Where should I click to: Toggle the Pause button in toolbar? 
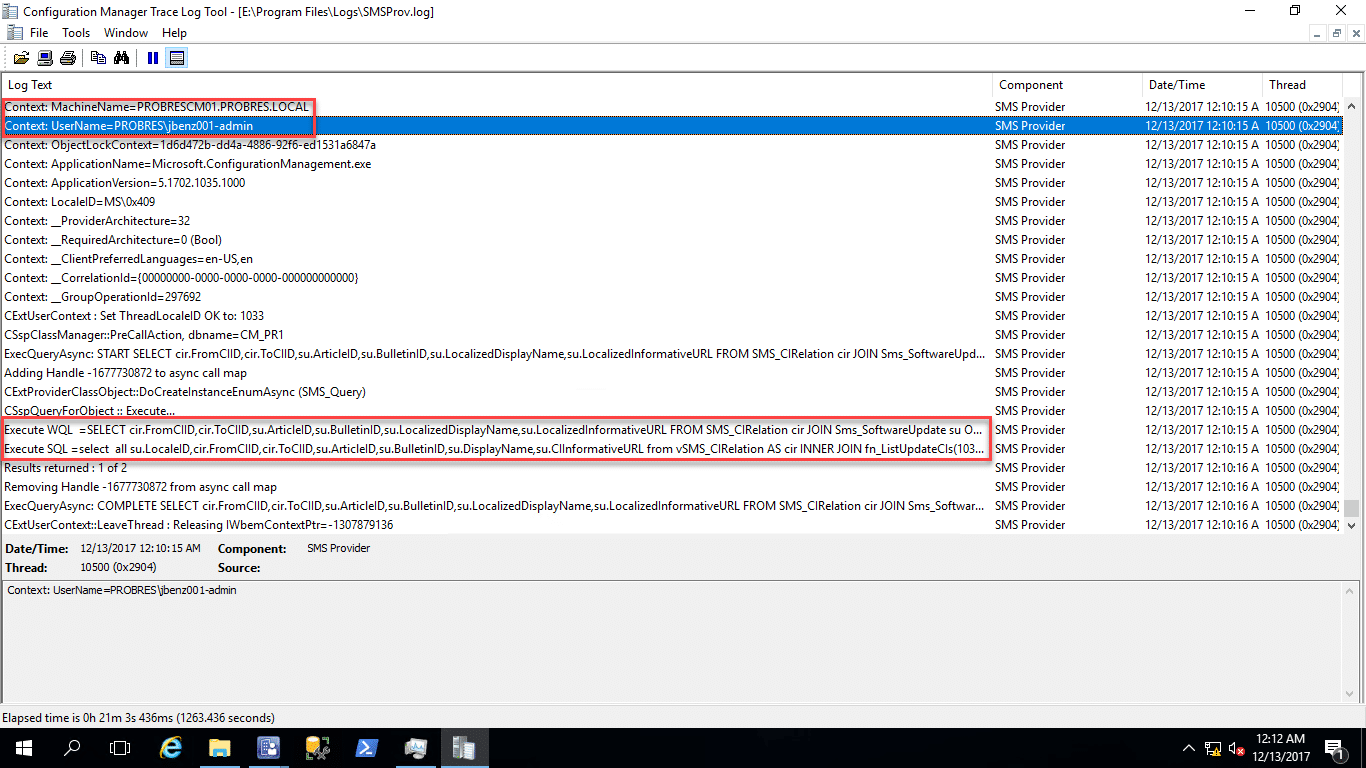(152, 58)
